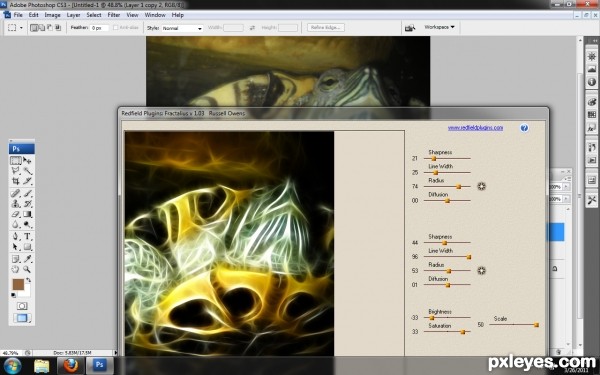The height and width of the screenshot is (375, 600).
Task: Select the Move tool
Action: pos(27,160)
